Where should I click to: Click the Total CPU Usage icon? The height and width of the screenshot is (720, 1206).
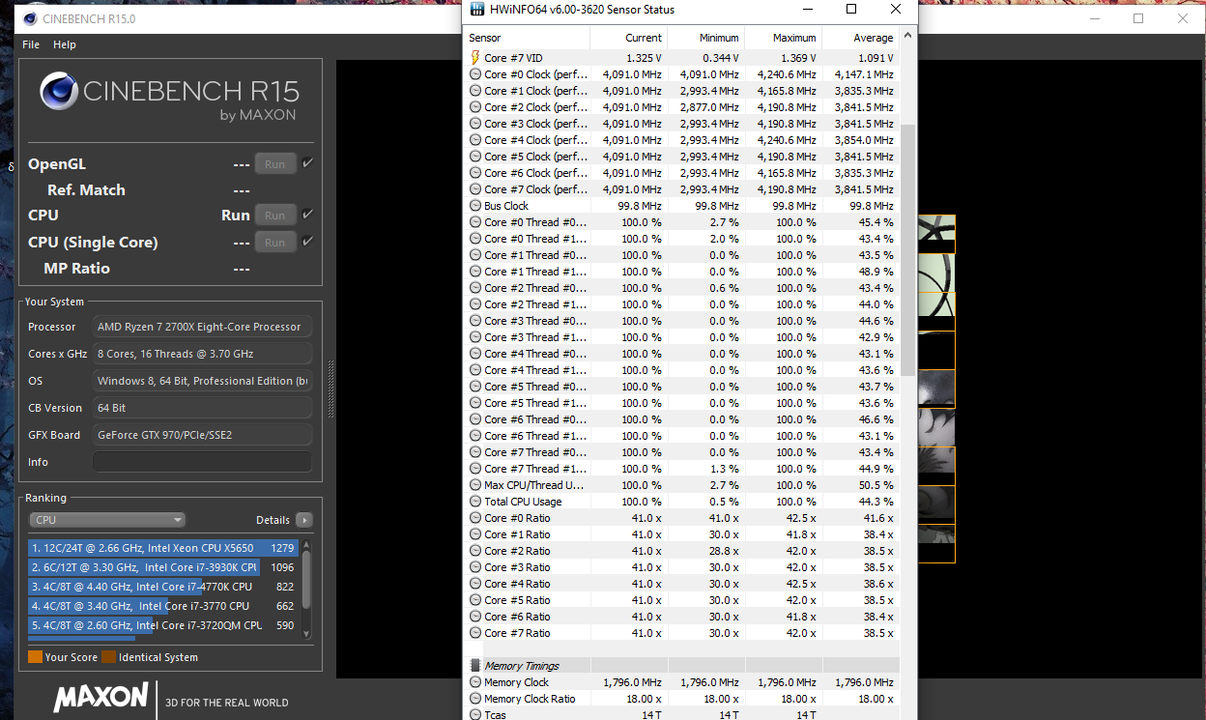pyautogui.click(x=475, y=501)
